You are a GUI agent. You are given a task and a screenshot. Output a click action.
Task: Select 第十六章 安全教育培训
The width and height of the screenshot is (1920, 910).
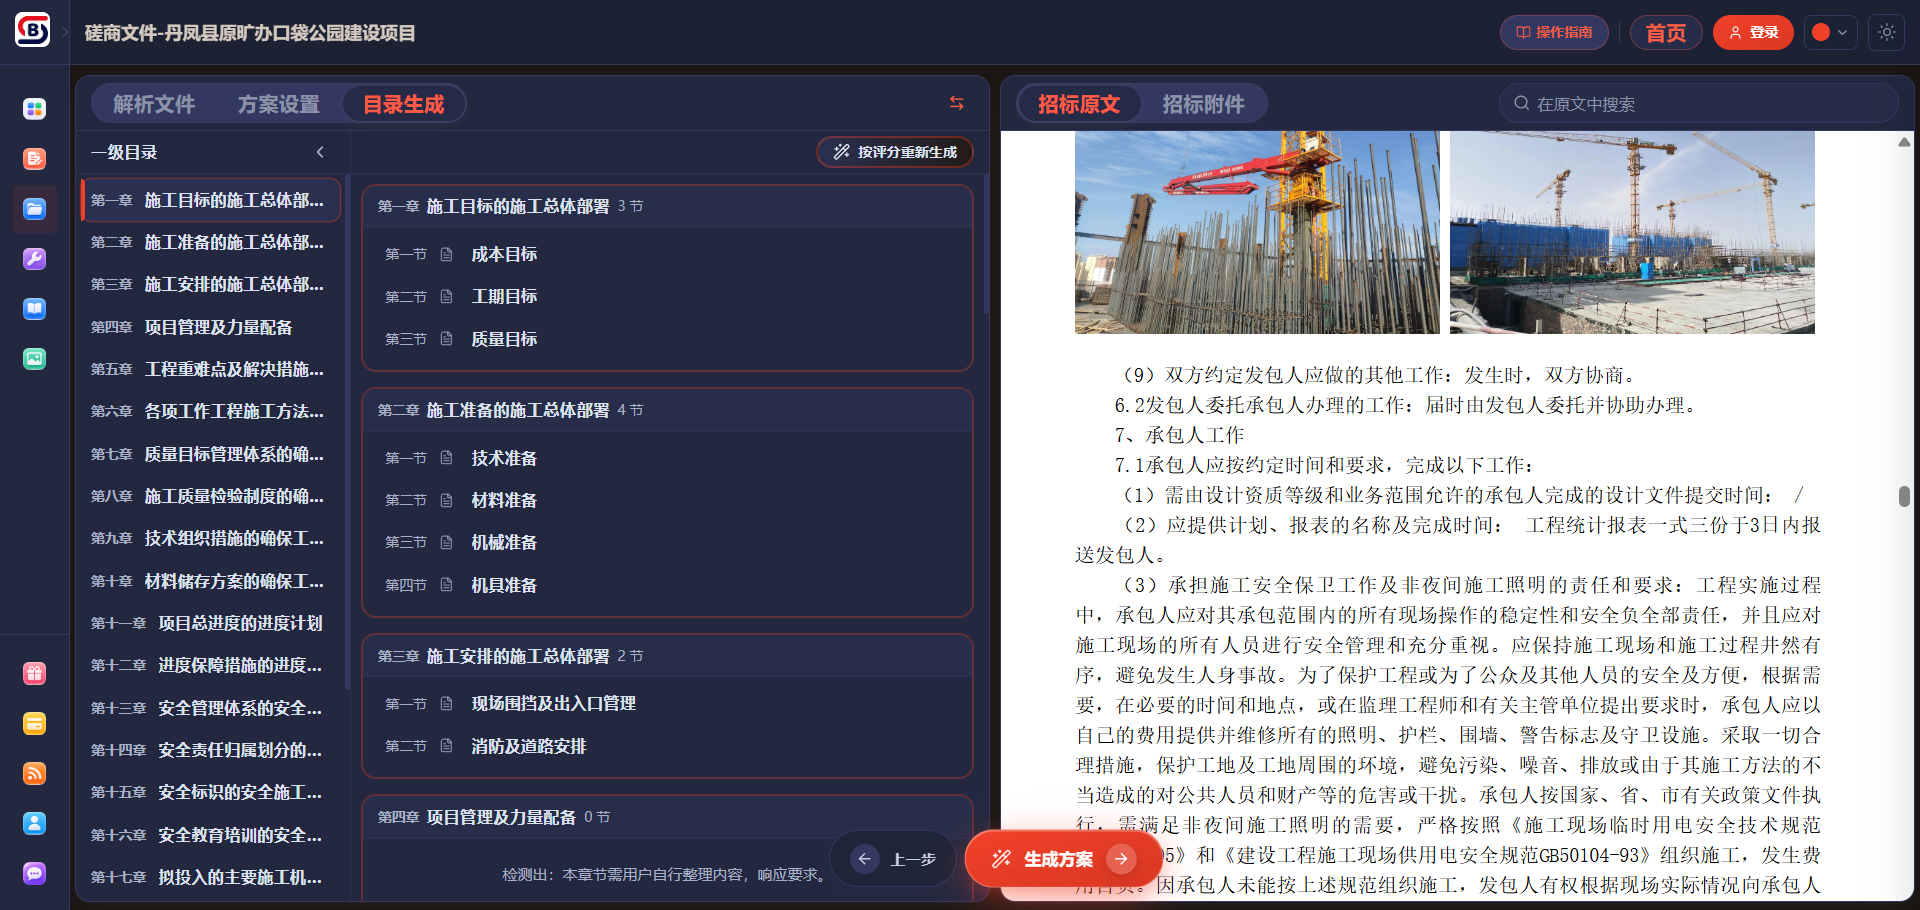(211, 835)
